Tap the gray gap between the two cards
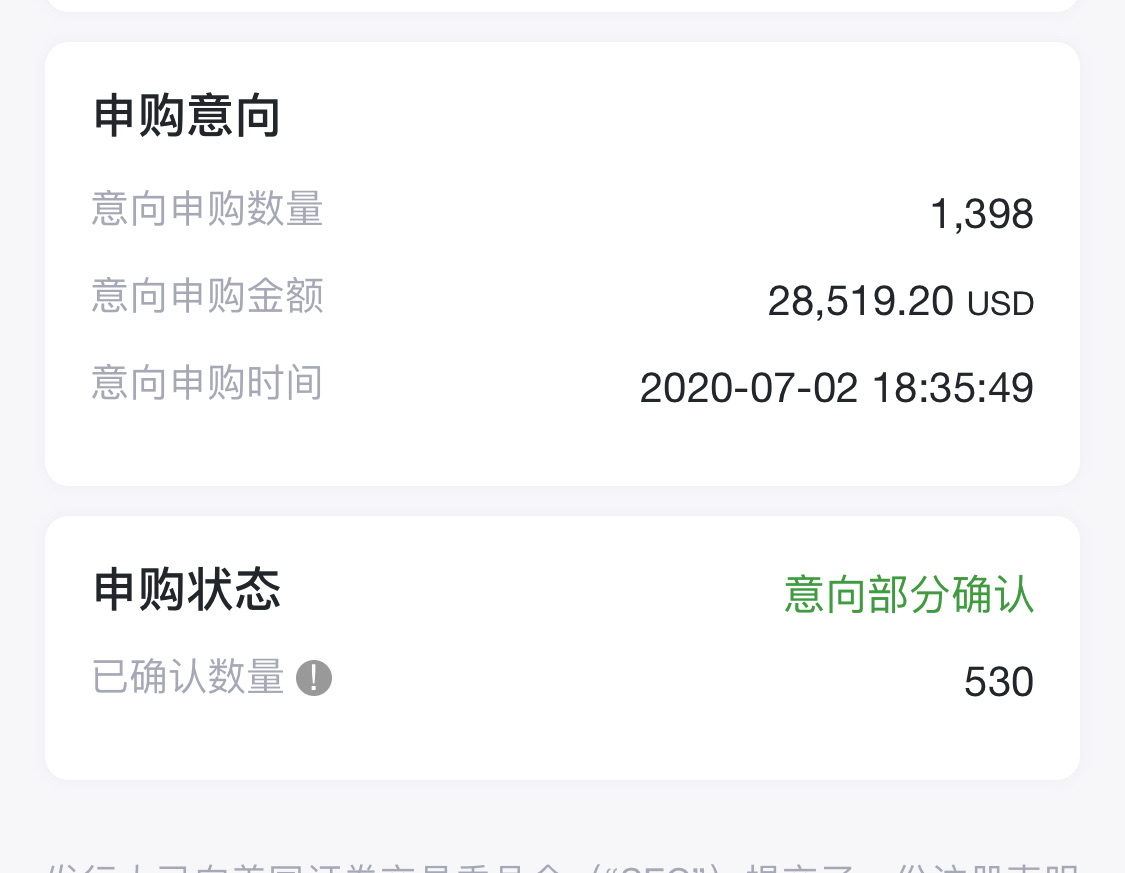Image resolution: width=1125 pixels, height=873 pixels. 562,501
